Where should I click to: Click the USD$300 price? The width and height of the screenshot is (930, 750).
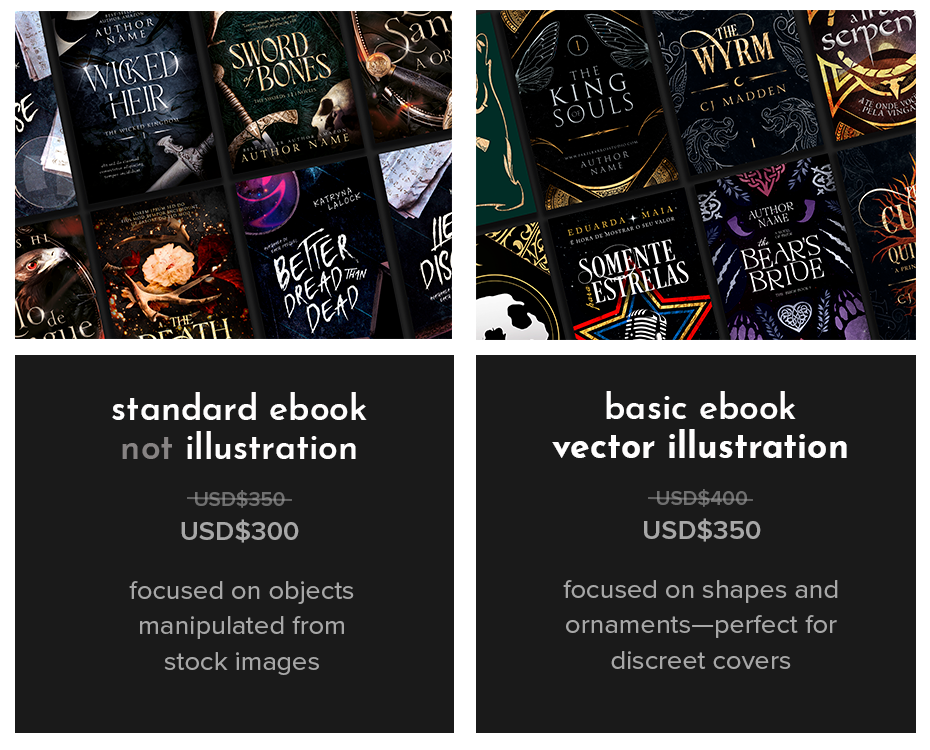point(240,531)
